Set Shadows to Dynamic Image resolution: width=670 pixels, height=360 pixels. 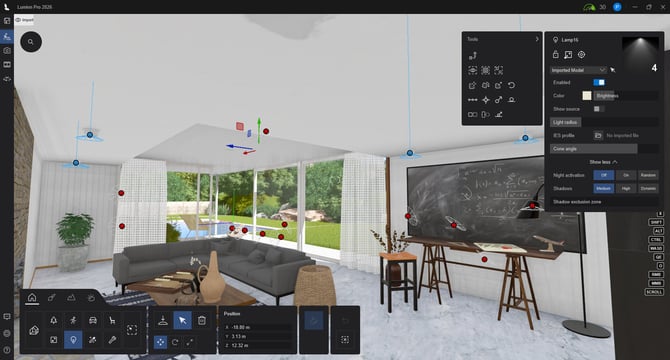(648, 188)
